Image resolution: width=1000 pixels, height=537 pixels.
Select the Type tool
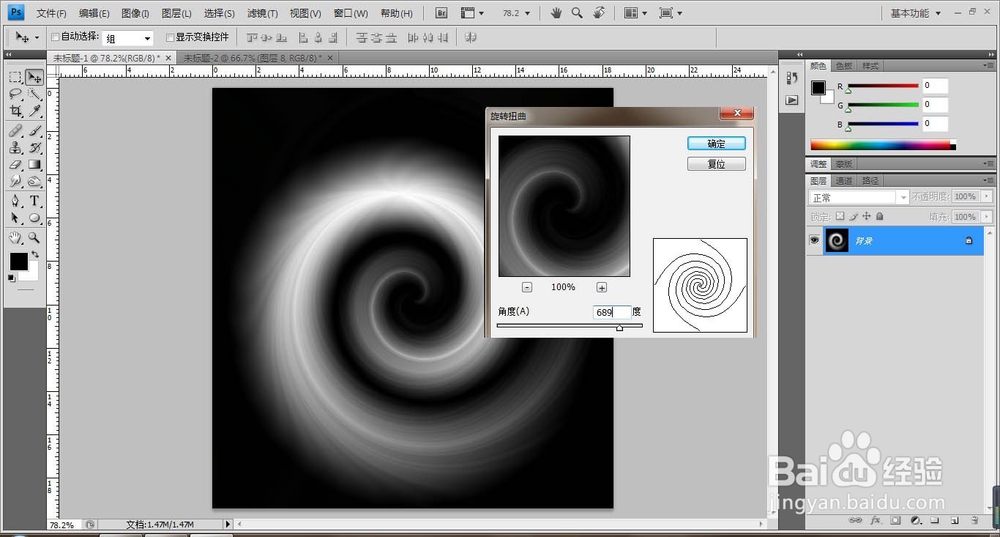click(x=34, y=201)
